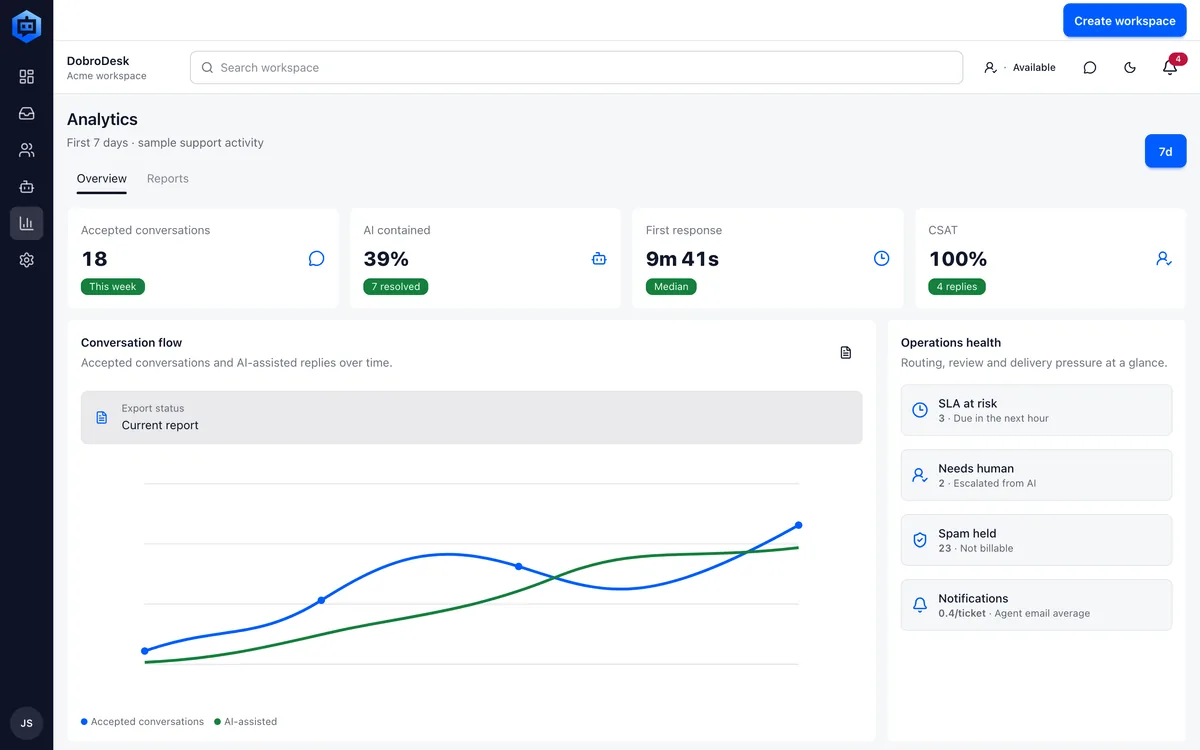Open the 7d time range selector
The image size is (1200, 750).
point(1165,151)
